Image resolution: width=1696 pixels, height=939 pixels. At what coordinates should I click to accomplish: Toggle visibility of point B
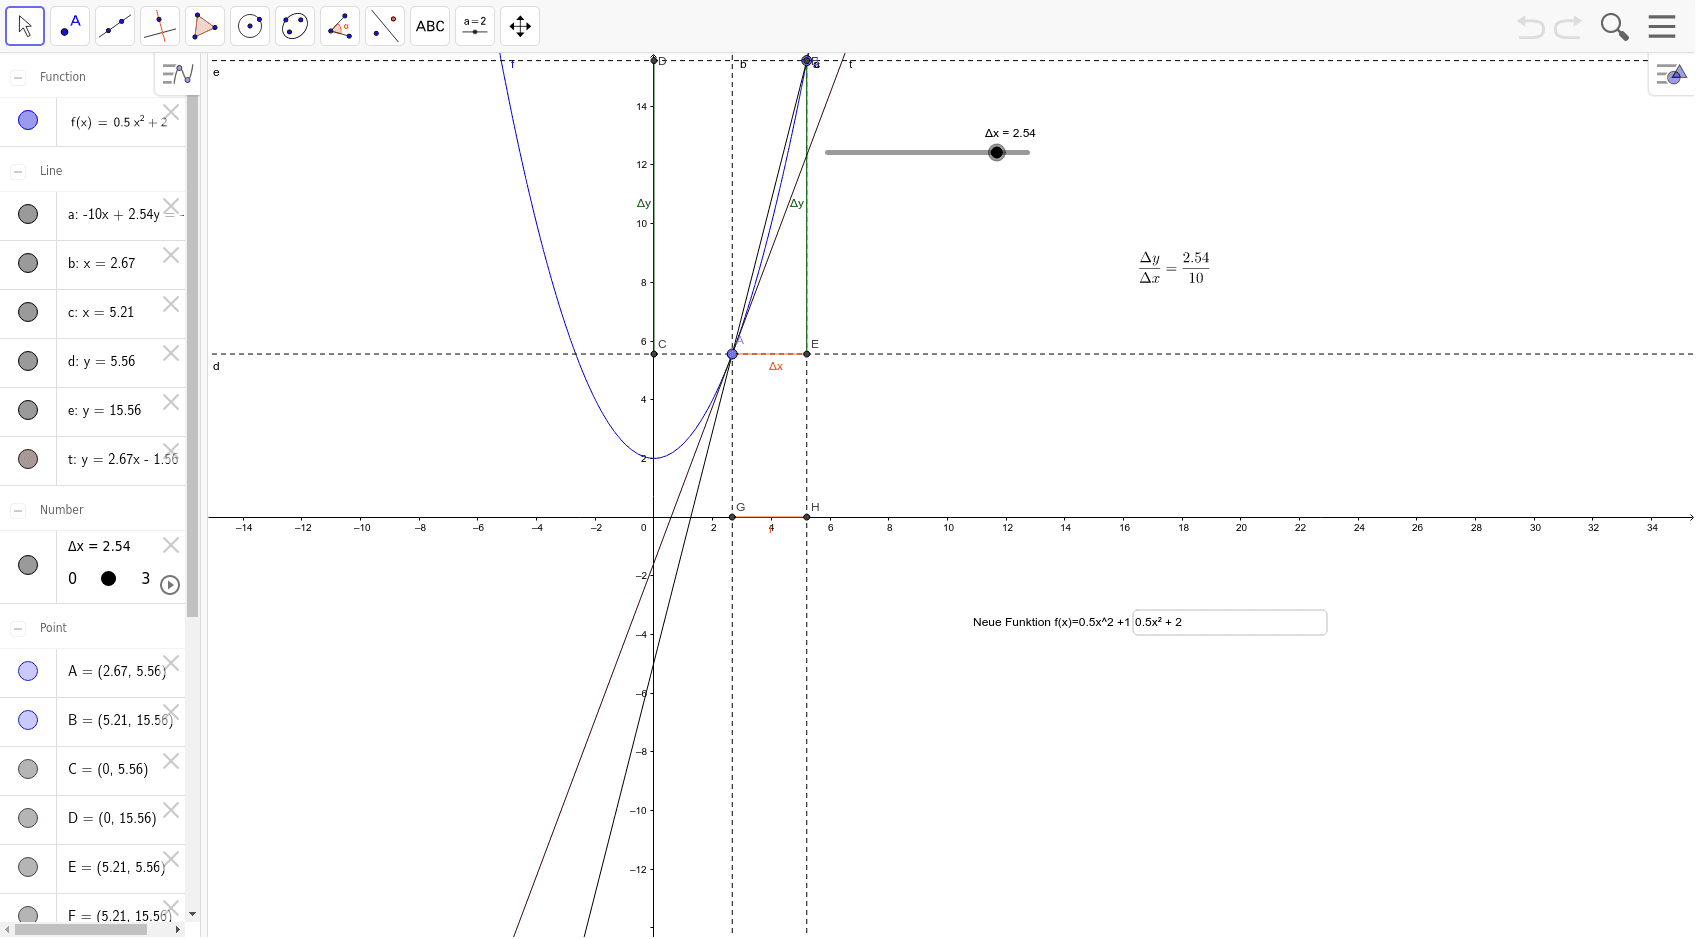(28, 720)
